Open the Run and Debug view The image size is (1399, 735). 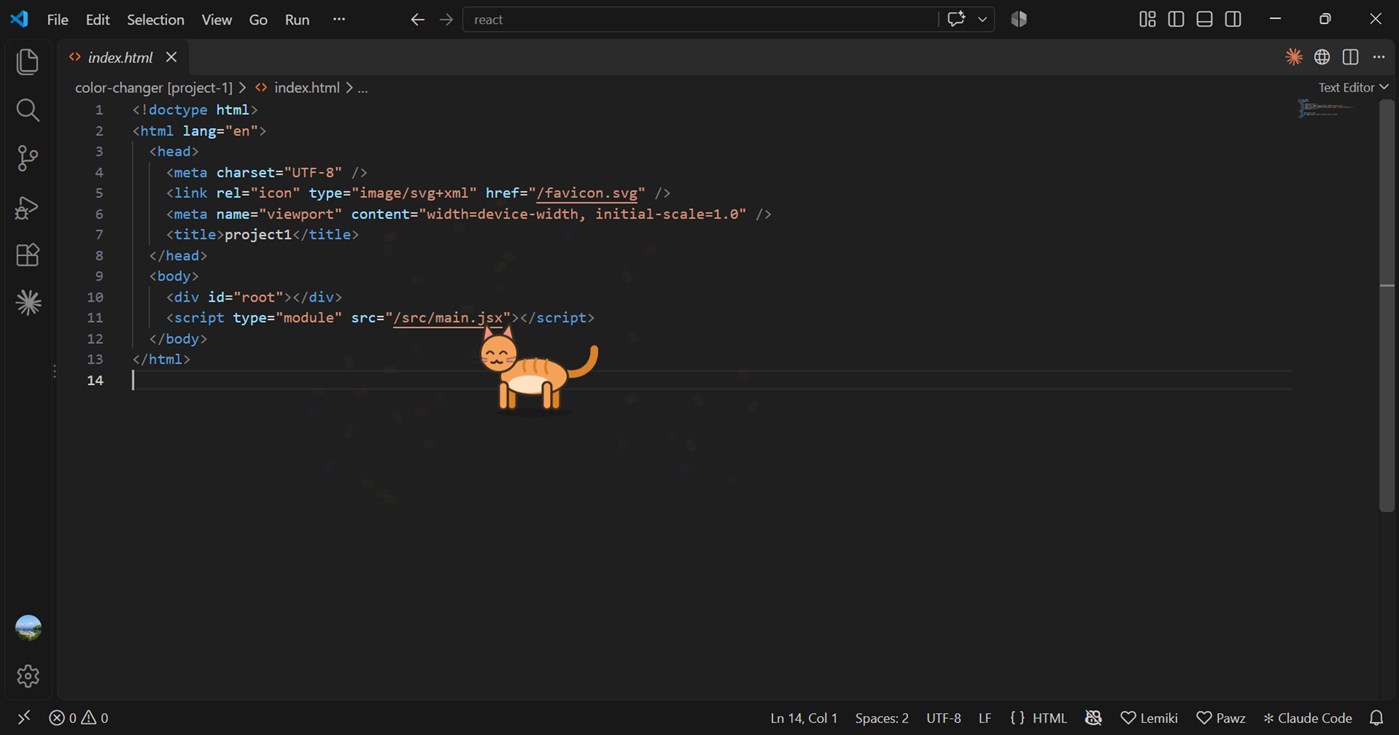tap(28, 207)
